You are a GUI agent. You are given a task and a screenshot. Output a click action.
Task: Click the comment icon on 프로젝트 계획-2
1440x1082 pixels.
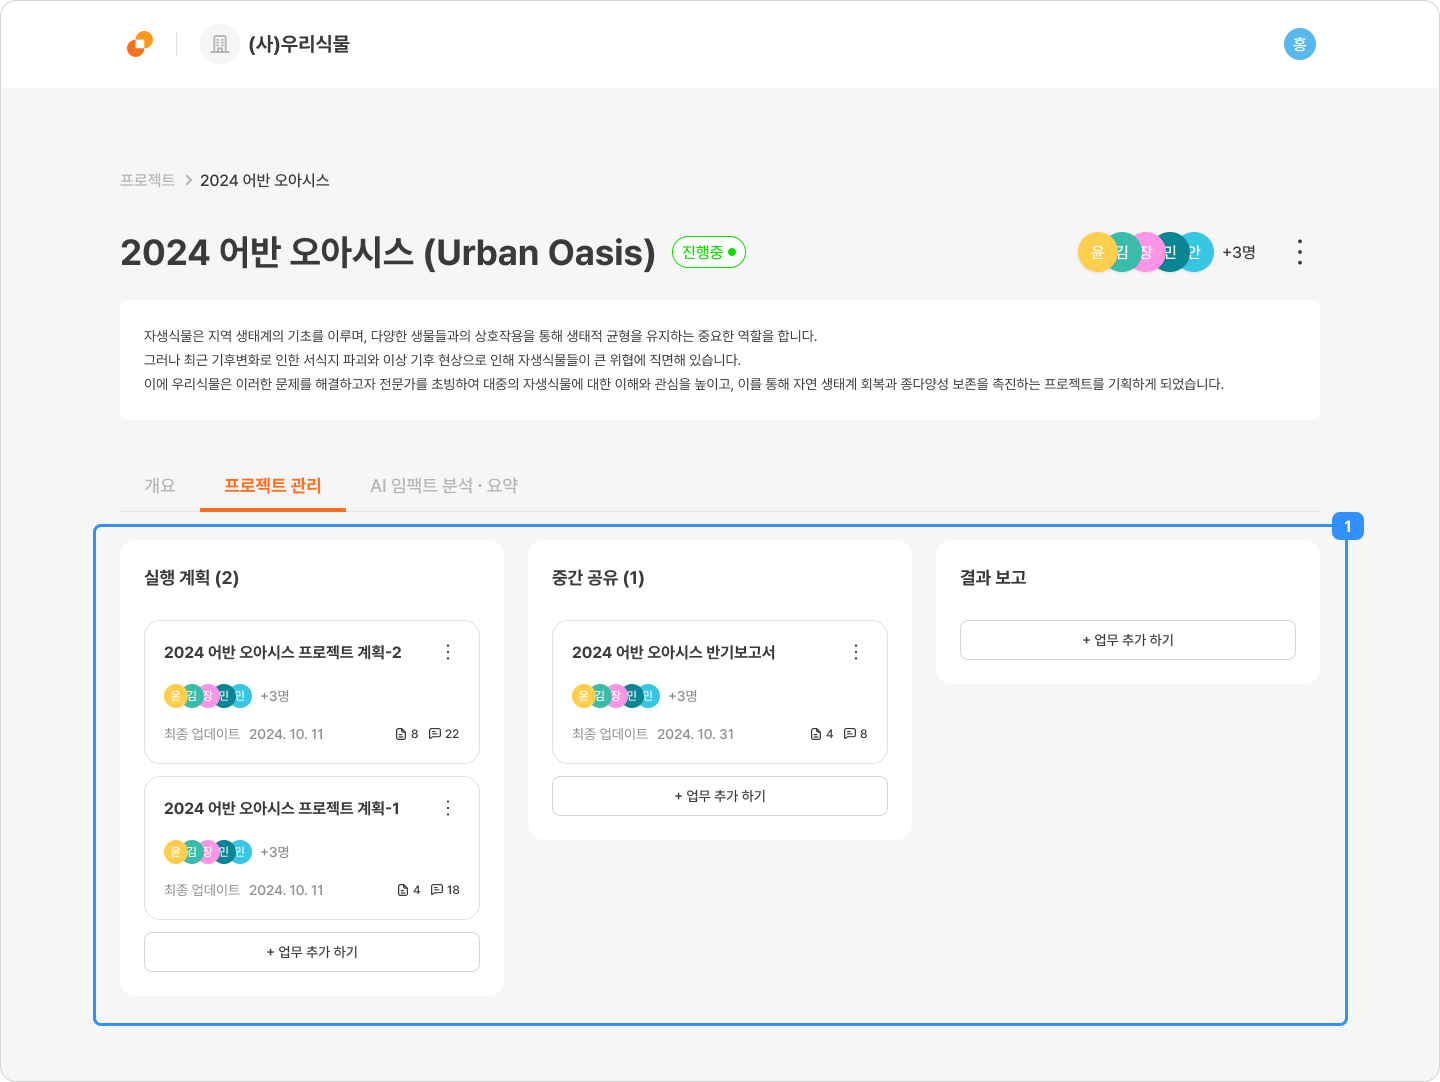click(435, 734)
